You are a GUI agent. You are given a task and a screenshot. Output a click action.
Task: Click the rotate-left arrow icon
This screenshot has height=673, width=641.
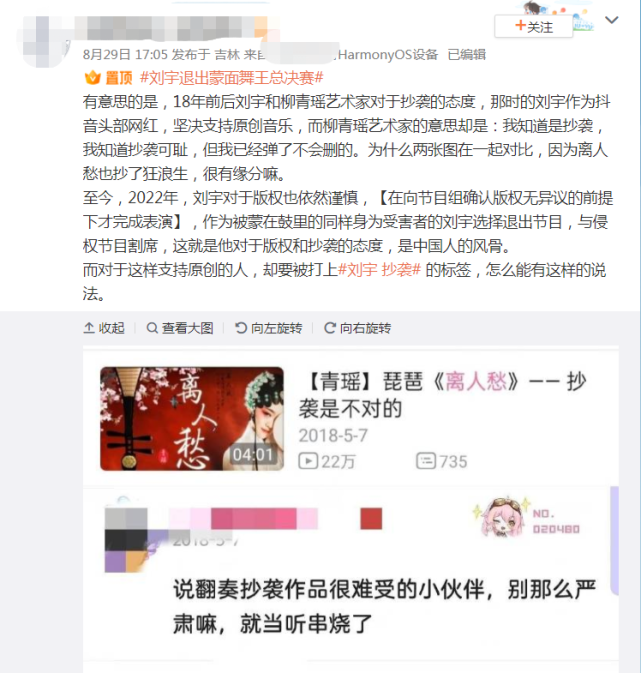tap(241, 328)
